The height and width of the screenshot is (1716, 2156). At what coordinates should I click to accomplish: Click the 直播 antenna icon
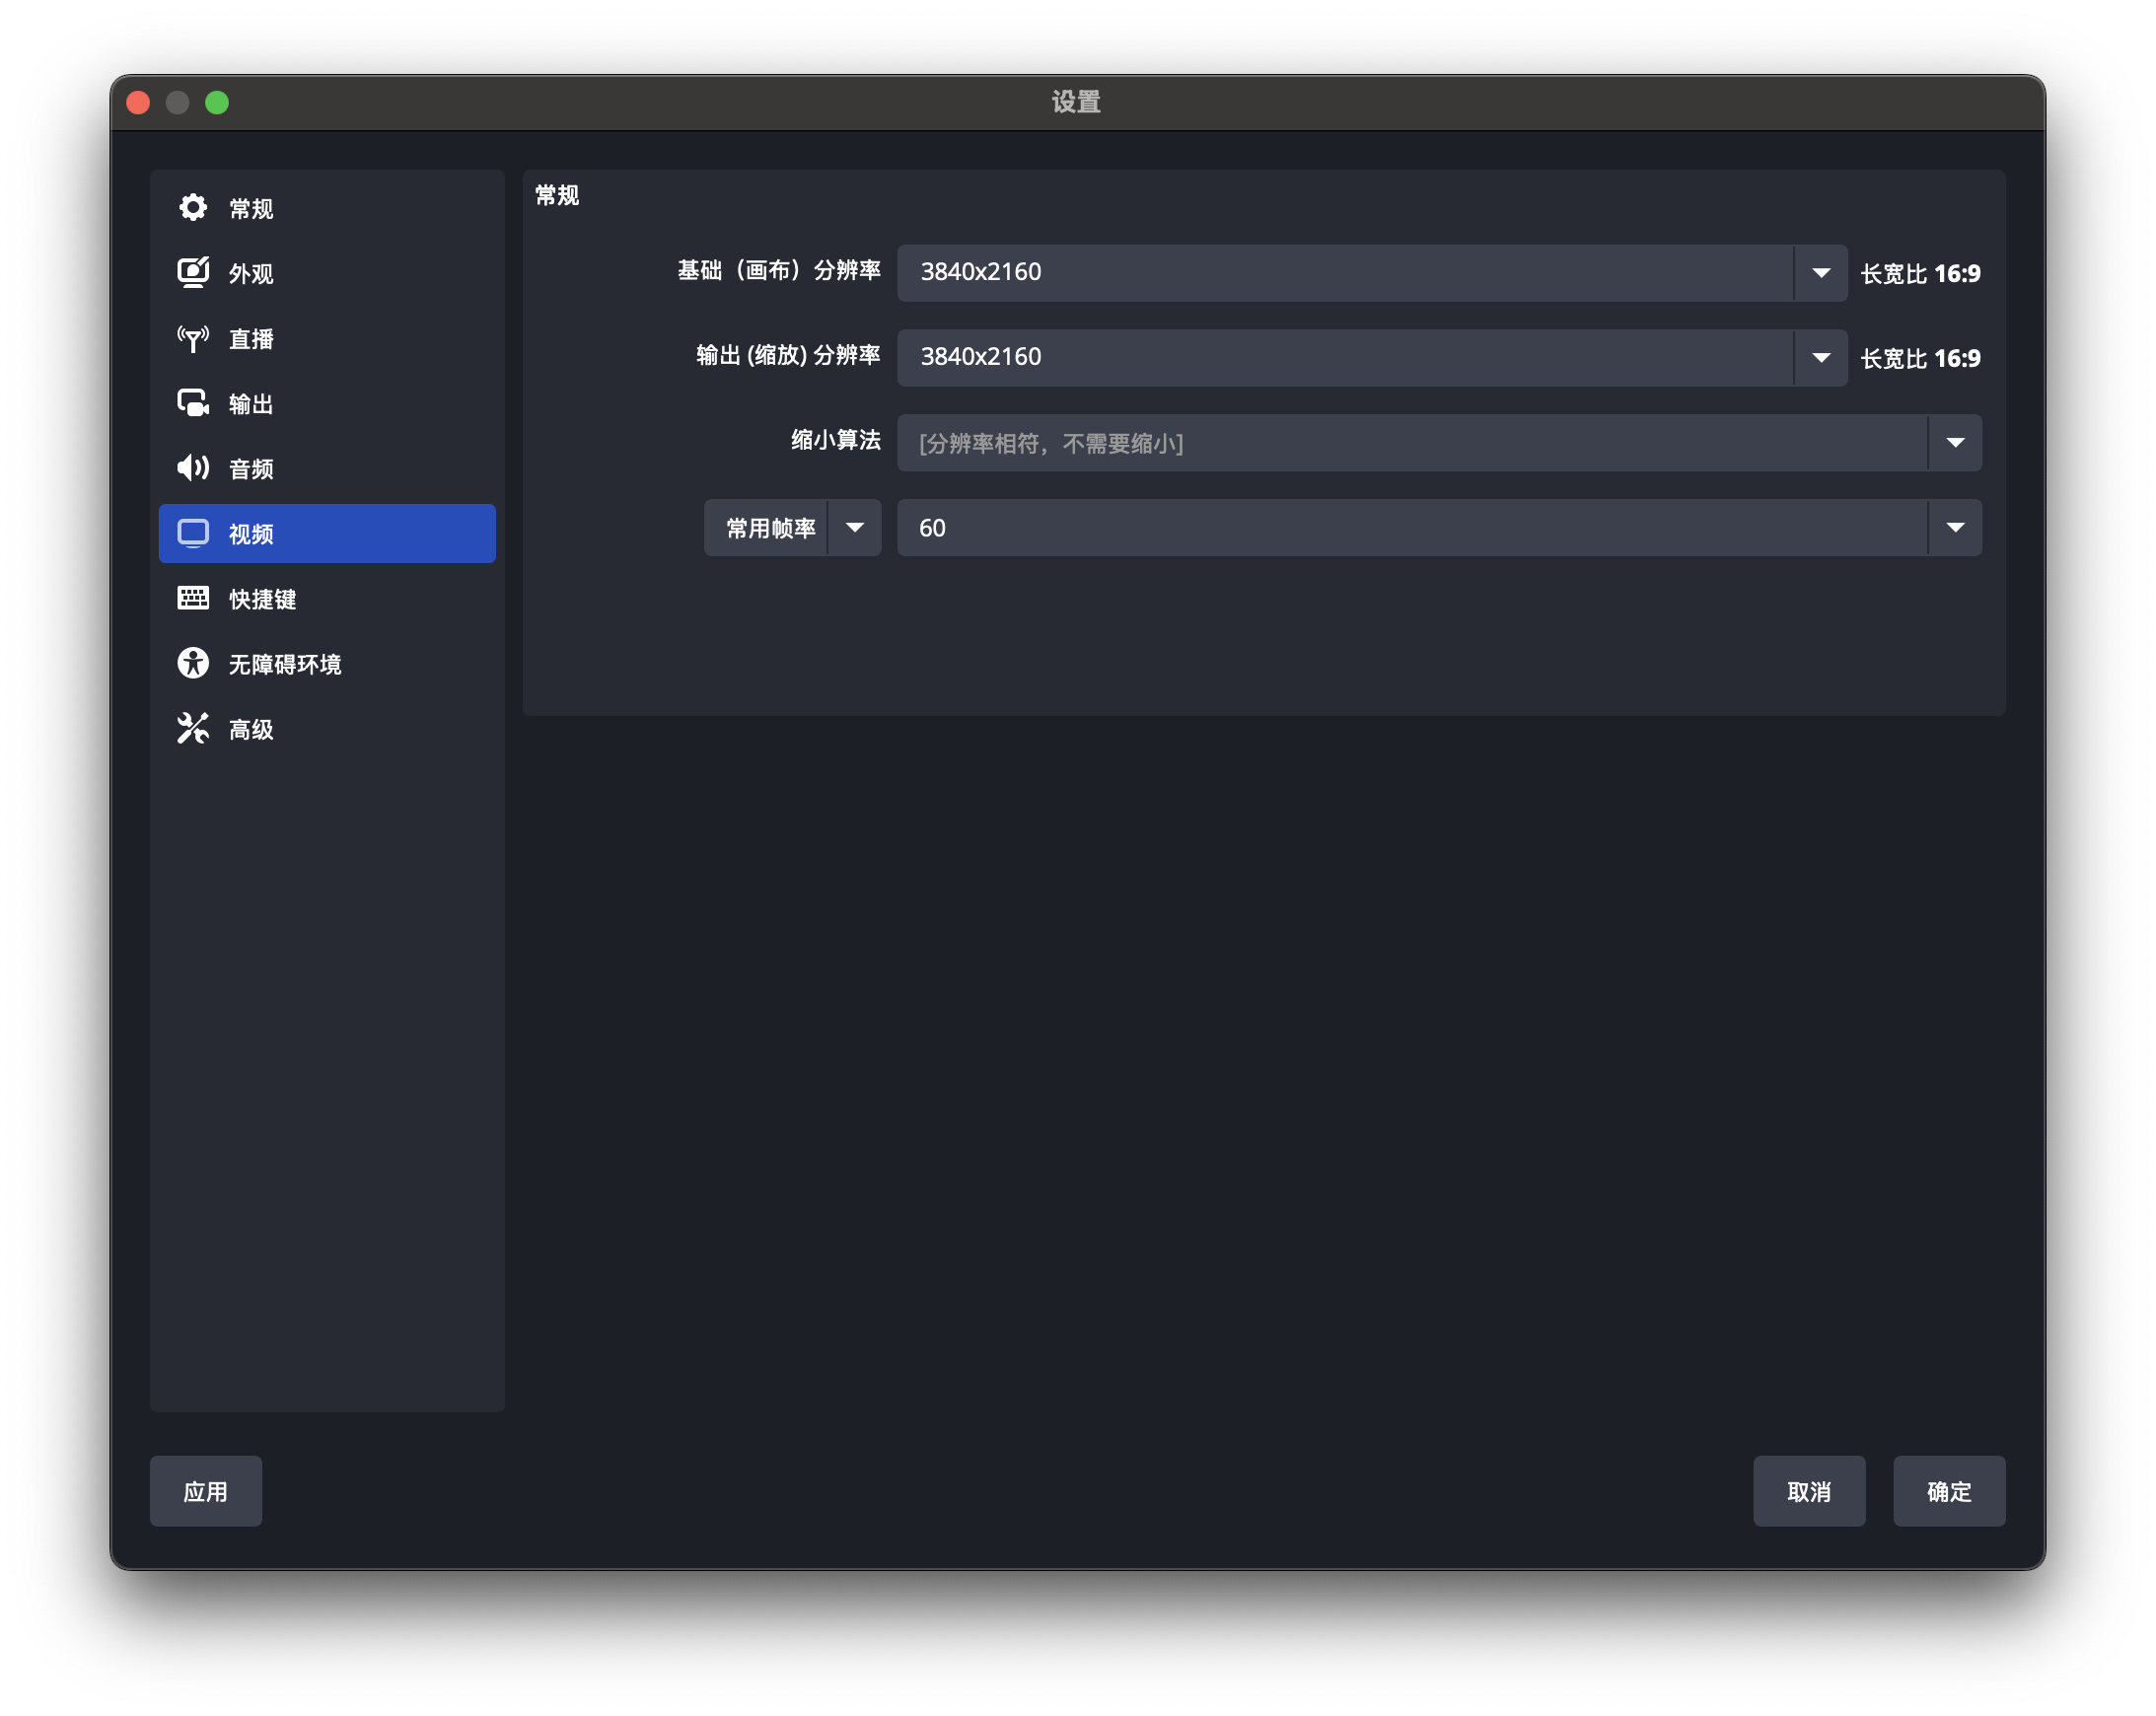193,338
